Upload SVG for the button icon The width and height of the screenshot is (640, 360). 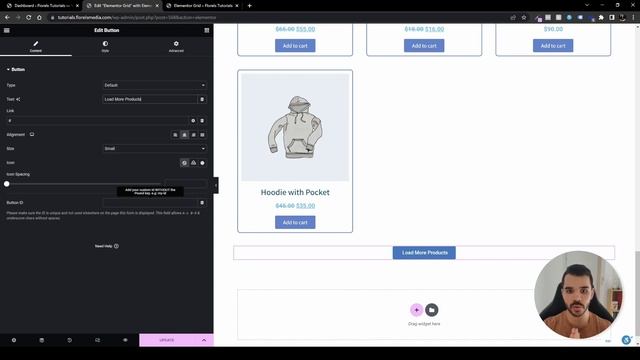click(193, 163)
